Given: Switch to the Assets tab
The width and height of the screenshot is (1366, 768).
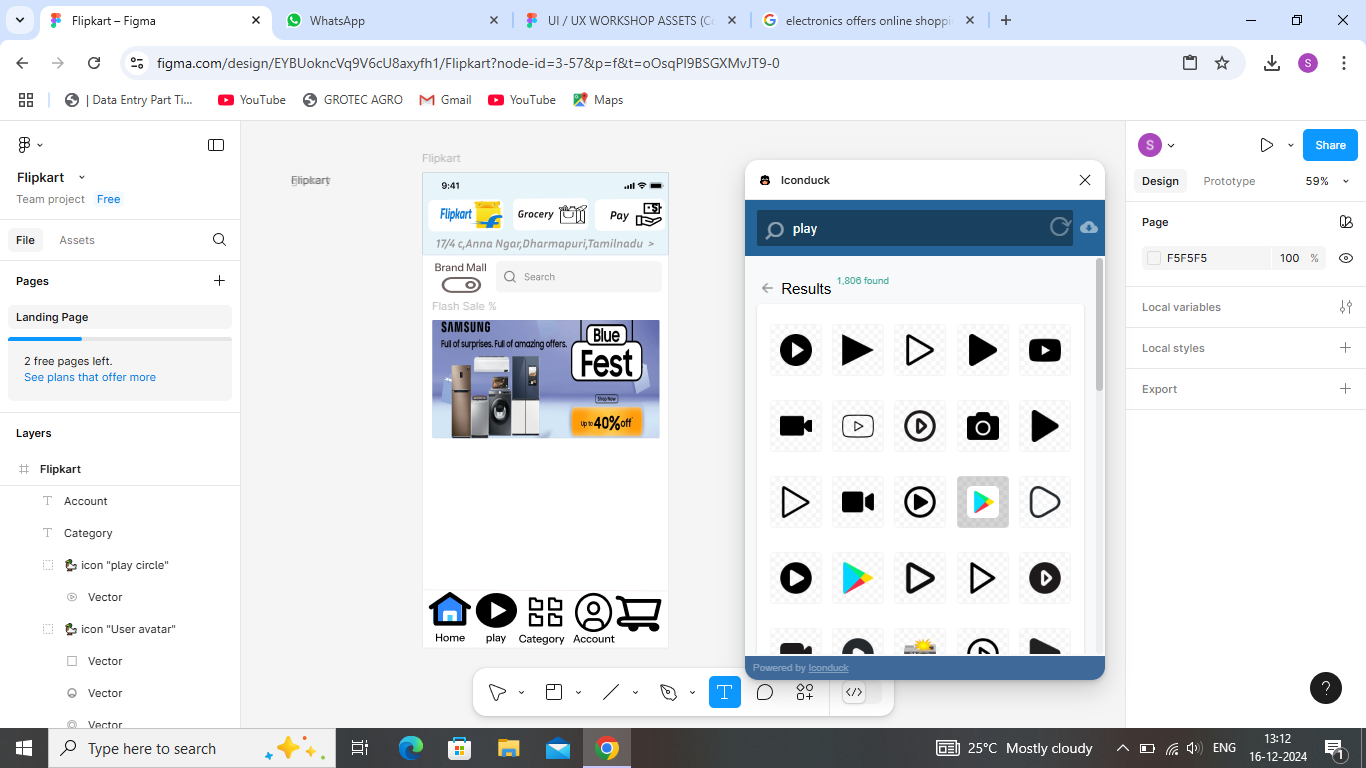Looking at the screenshot, I should tap(77, 240).
